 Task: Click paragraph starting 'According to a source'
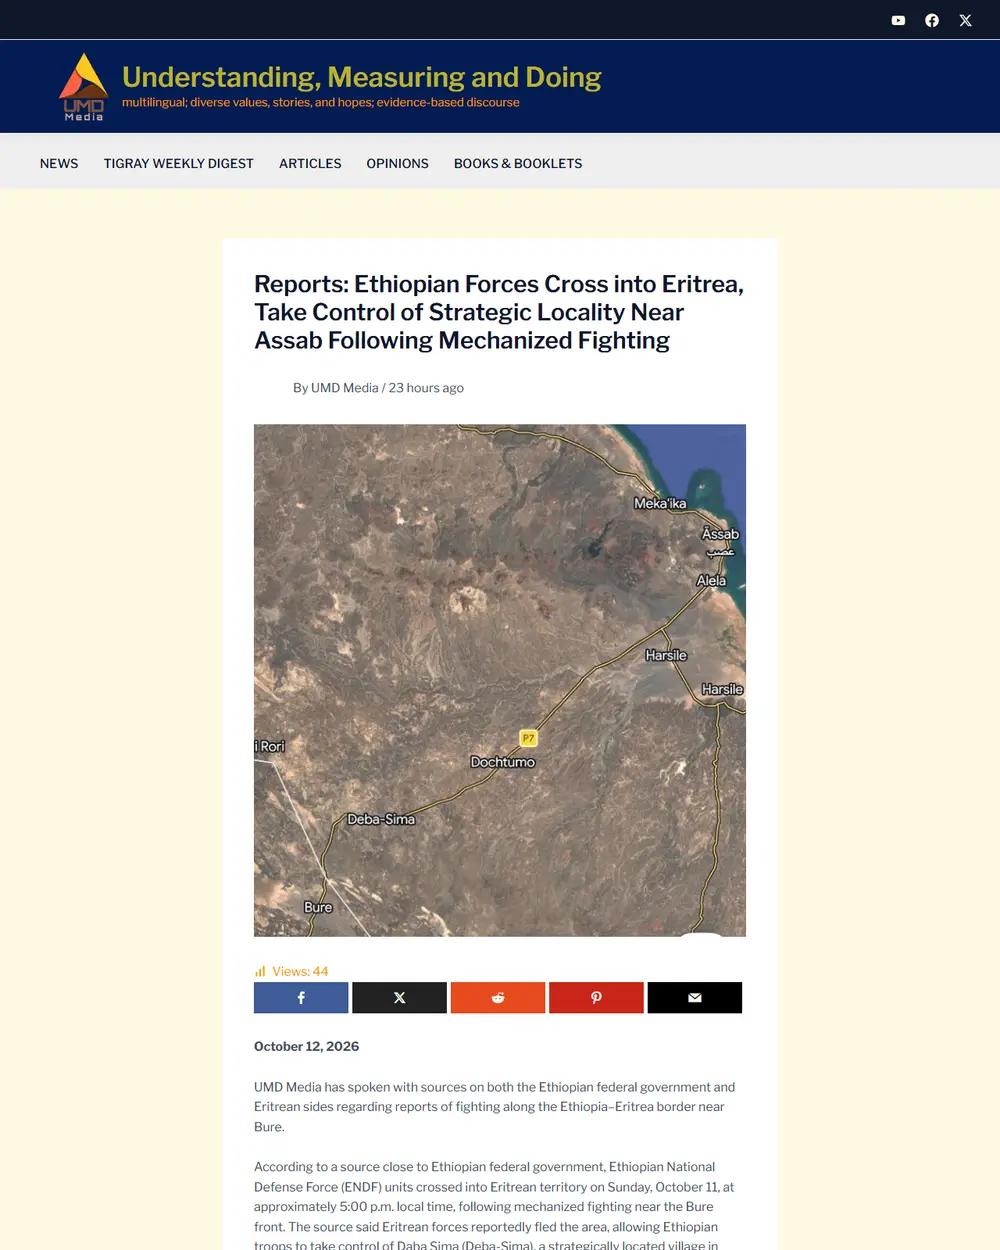[494, 1207]
